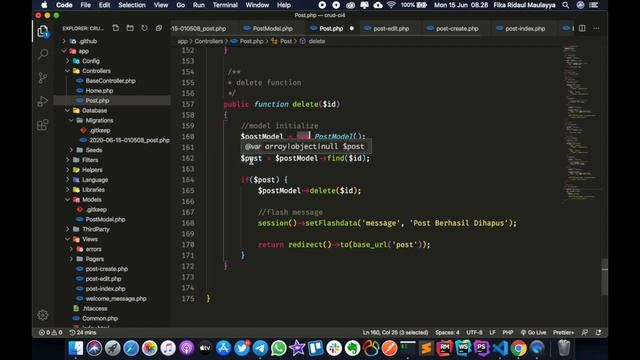Open the Search view in activity bar

(43, 53)
